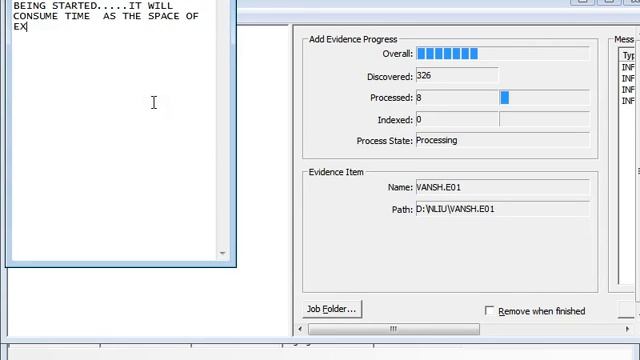This screenshot has width=640, height=360.
Task: Click the Overall progress bar
Action: click(502, 53)
